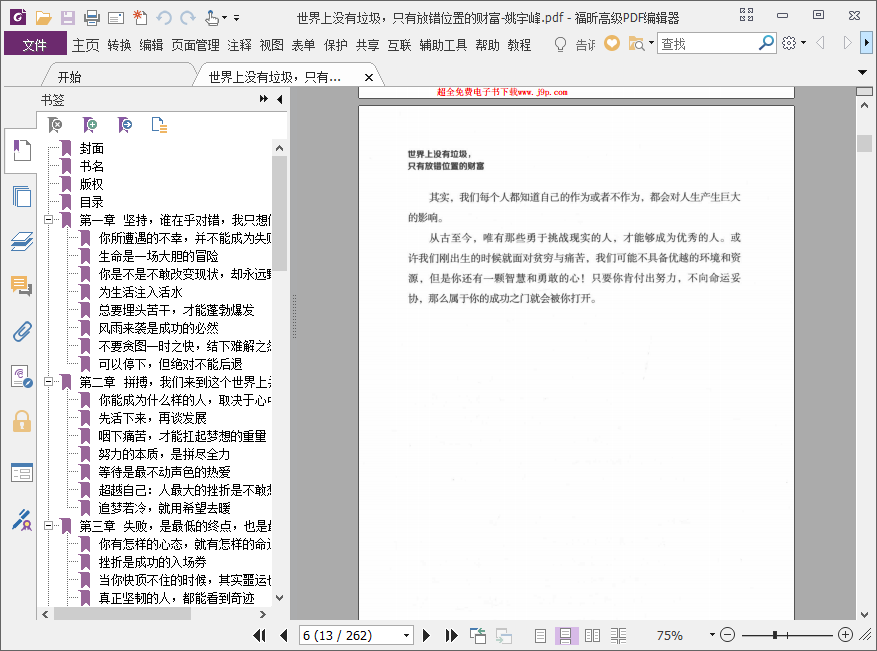The width and height of the screenshot is (877, 651).
Task: Redo the last action
Action: coord(188,18)
